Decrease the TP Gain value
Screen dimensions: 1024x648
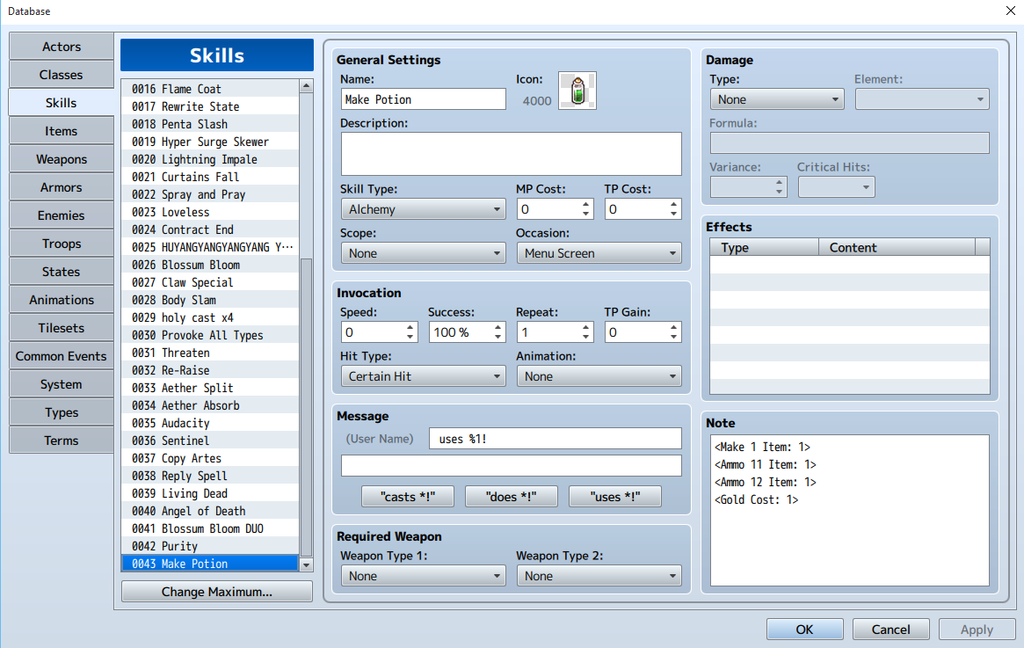(x=674, y=337)
